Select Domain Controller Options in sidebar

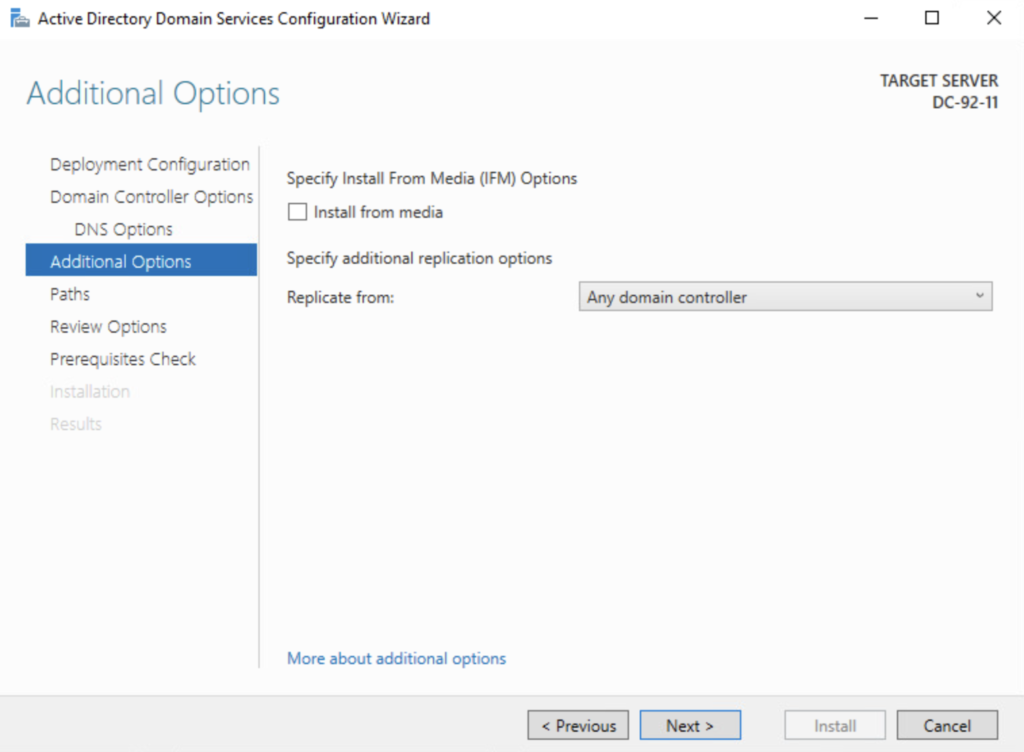pyautogui.click(x=151, y=197)
